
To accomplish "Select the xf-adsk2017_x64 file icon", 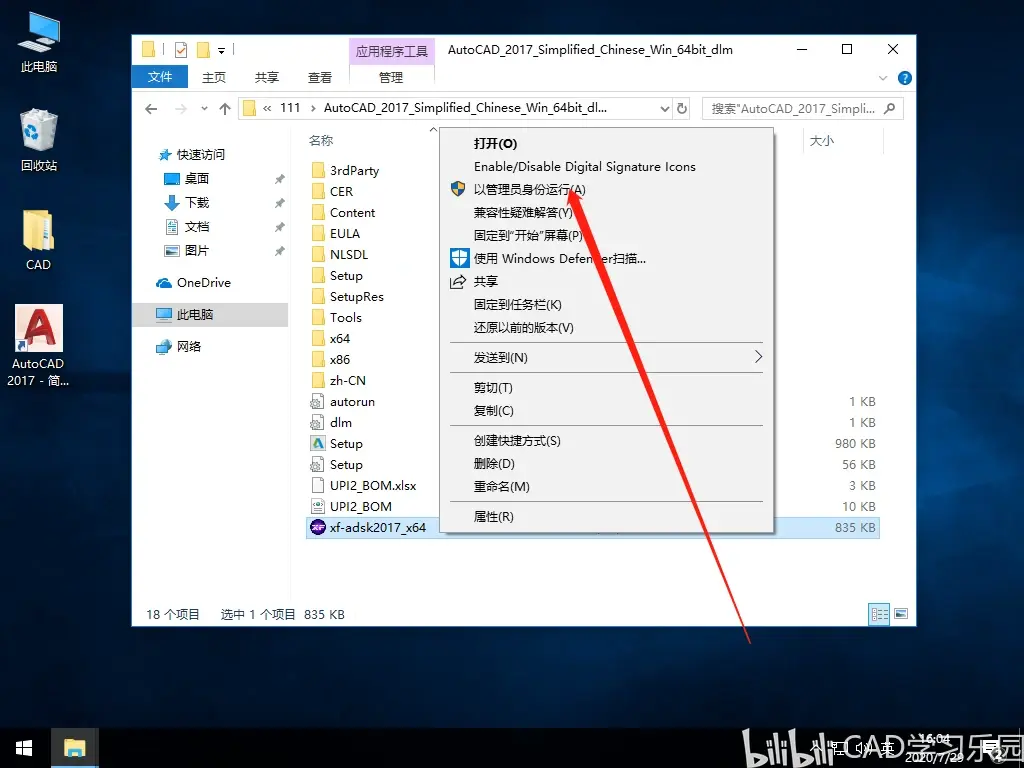I will 318,527.
